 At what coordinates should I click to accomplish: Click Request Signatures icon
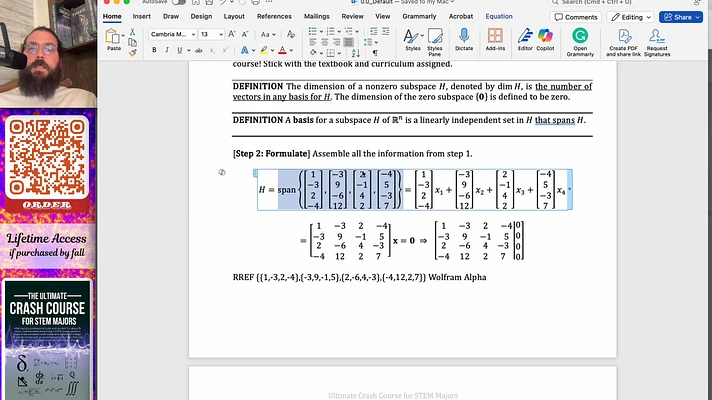pyautogui.click(x=657, y=42)
